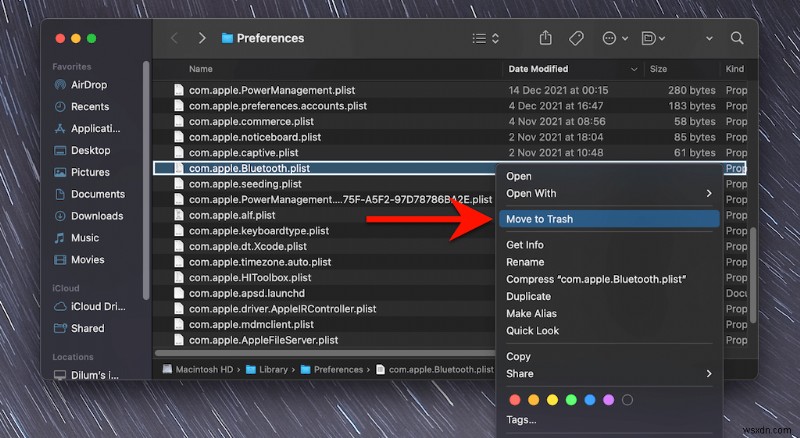Open the Finder search icon

click(737, 38)
